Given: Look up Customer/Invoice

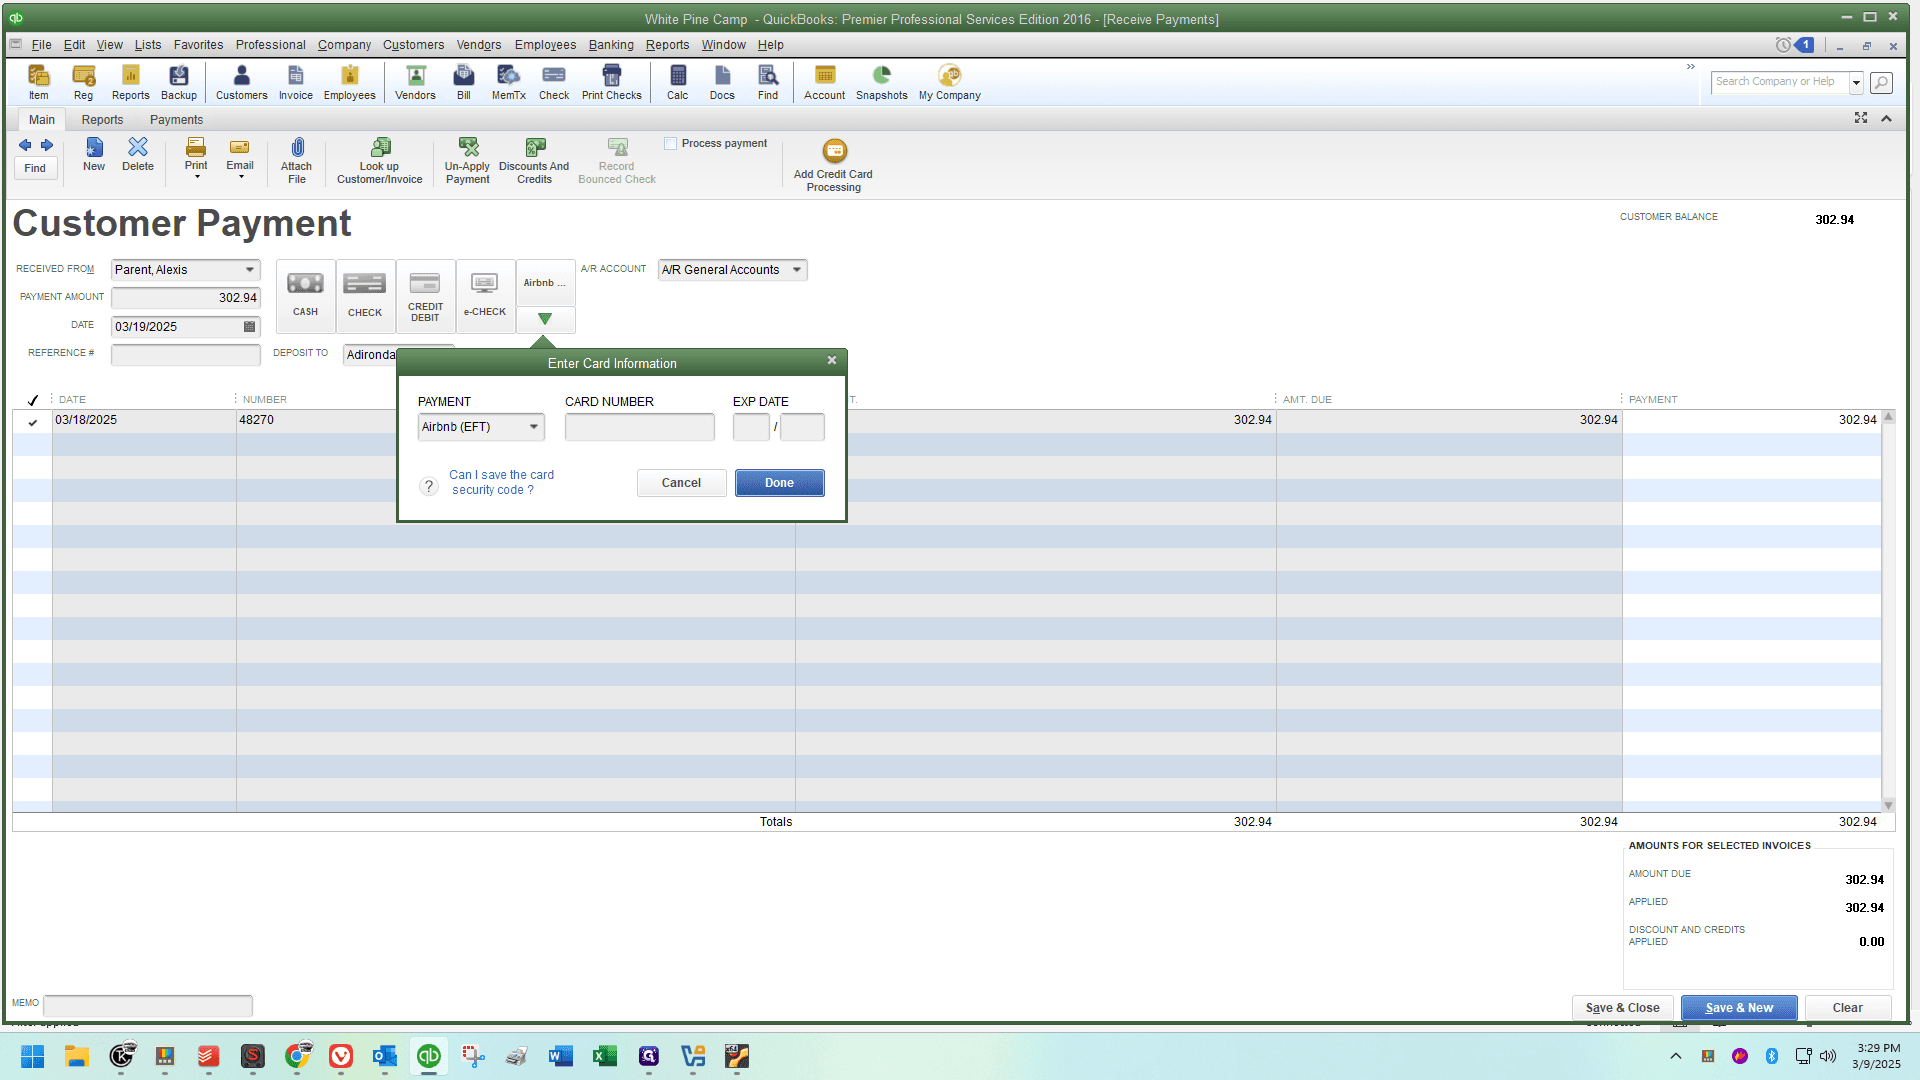Looking at the screenshot, I should point(379,161).
